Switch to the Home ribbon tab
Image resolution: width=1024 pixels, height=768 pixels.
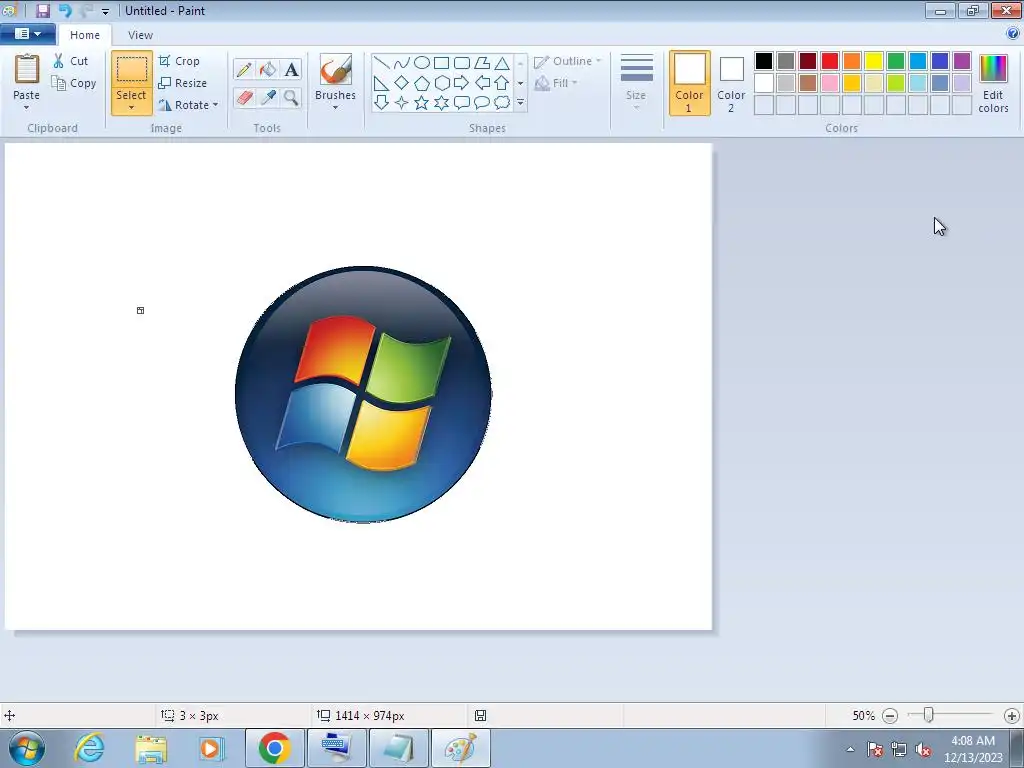click(85, 35)
